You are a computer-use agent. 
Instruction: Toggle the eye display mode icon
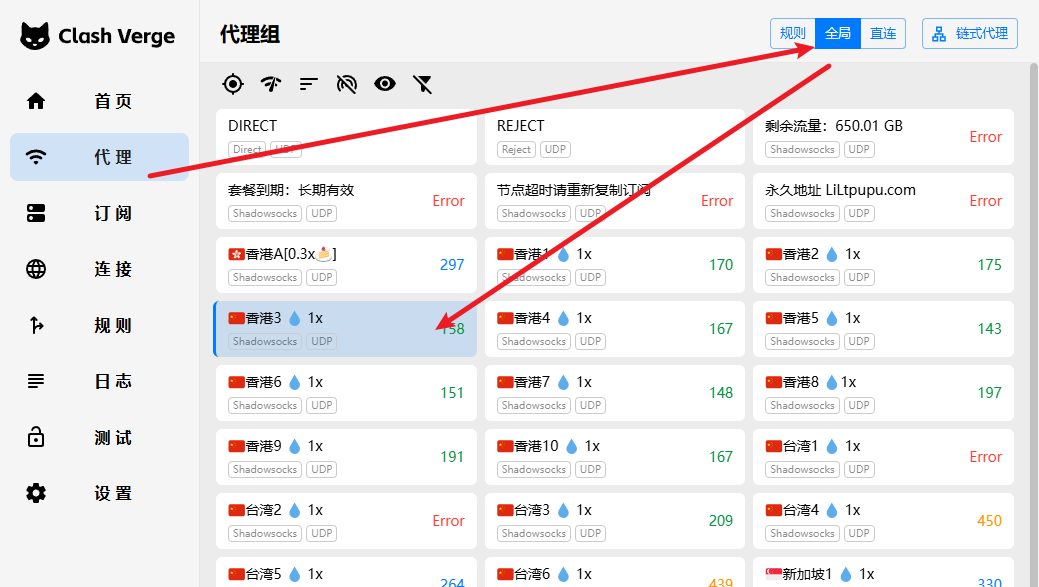[x=385, y=84]
